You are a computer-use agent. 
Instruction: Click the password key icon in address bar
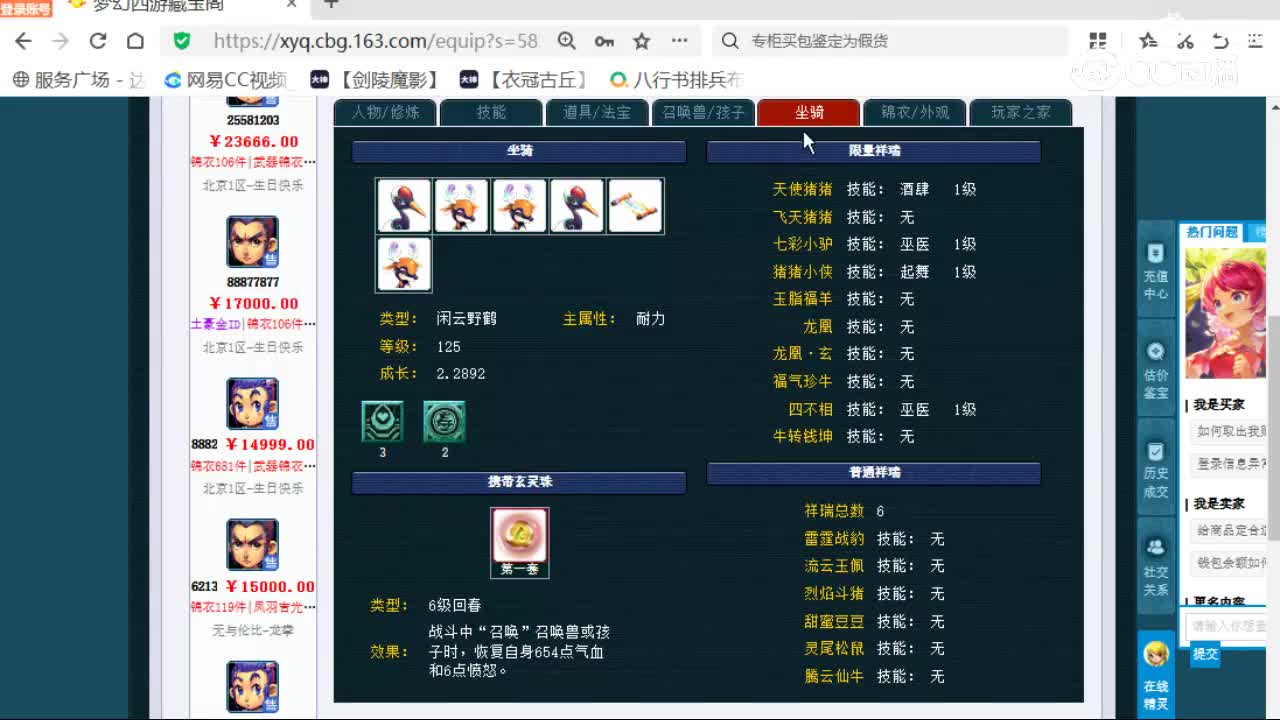click(604, 40)
